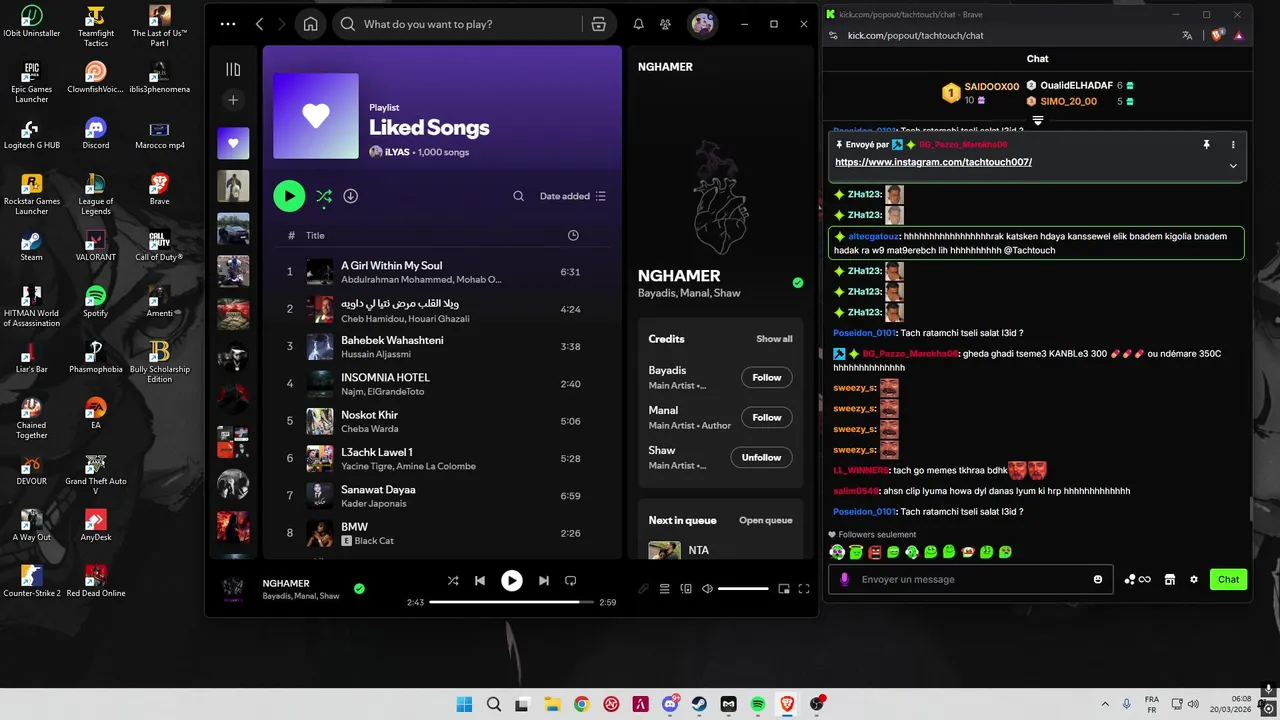Toggle the green shuffle icon under Liked Songs
The height and width of the screenshot is (720, 1280).
coord(324,196)
